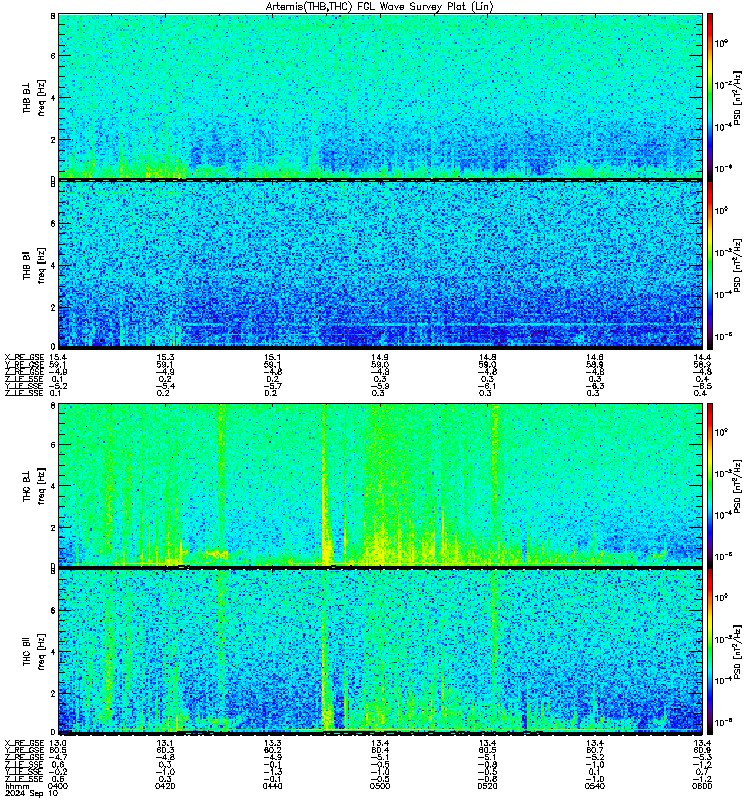Viewport: 750px width, 800px height.
Task: Click the PSD color bar of THC B⊥ panel
Action: point(710,484)
